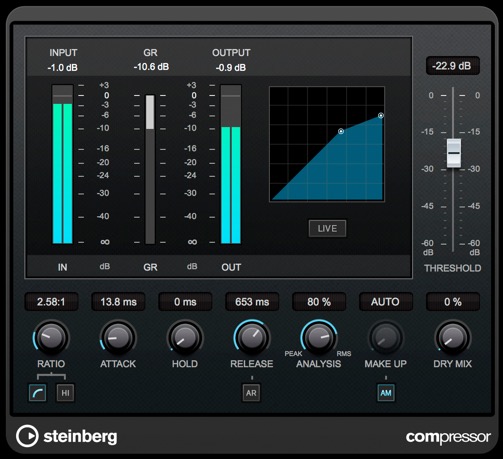This screenshot has height=459, width=503.
Task: Select the 13.8 ms attack value field
Action: (x=118, y=302)
